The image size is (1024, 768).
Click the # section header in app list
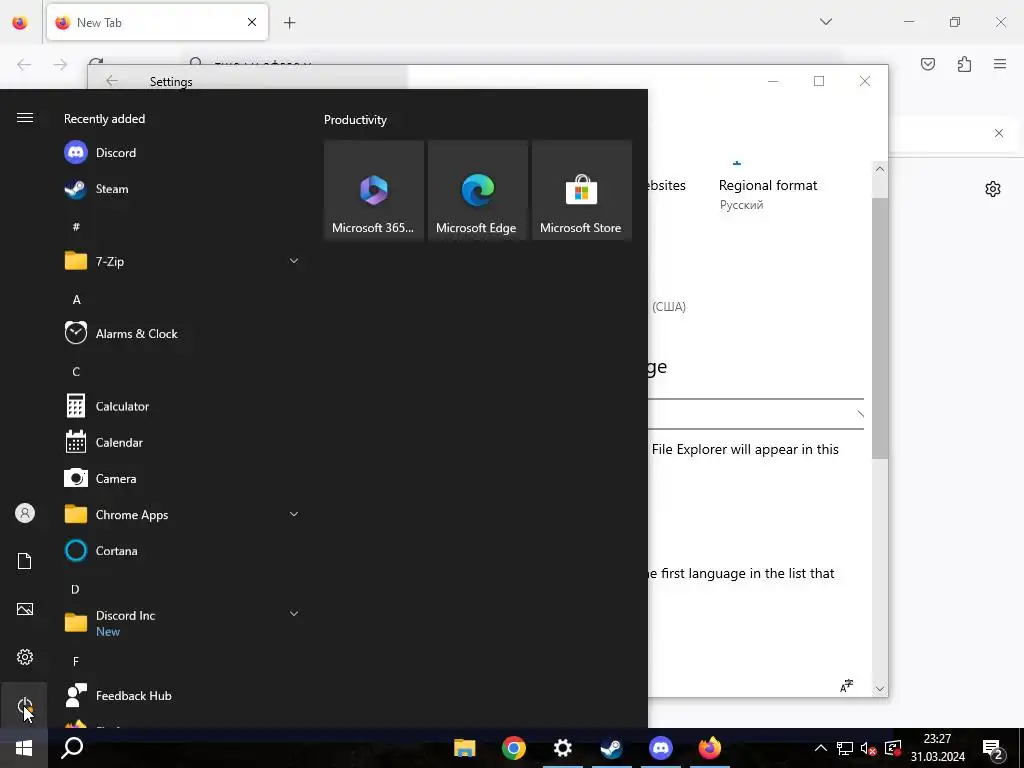coord(76,227)
